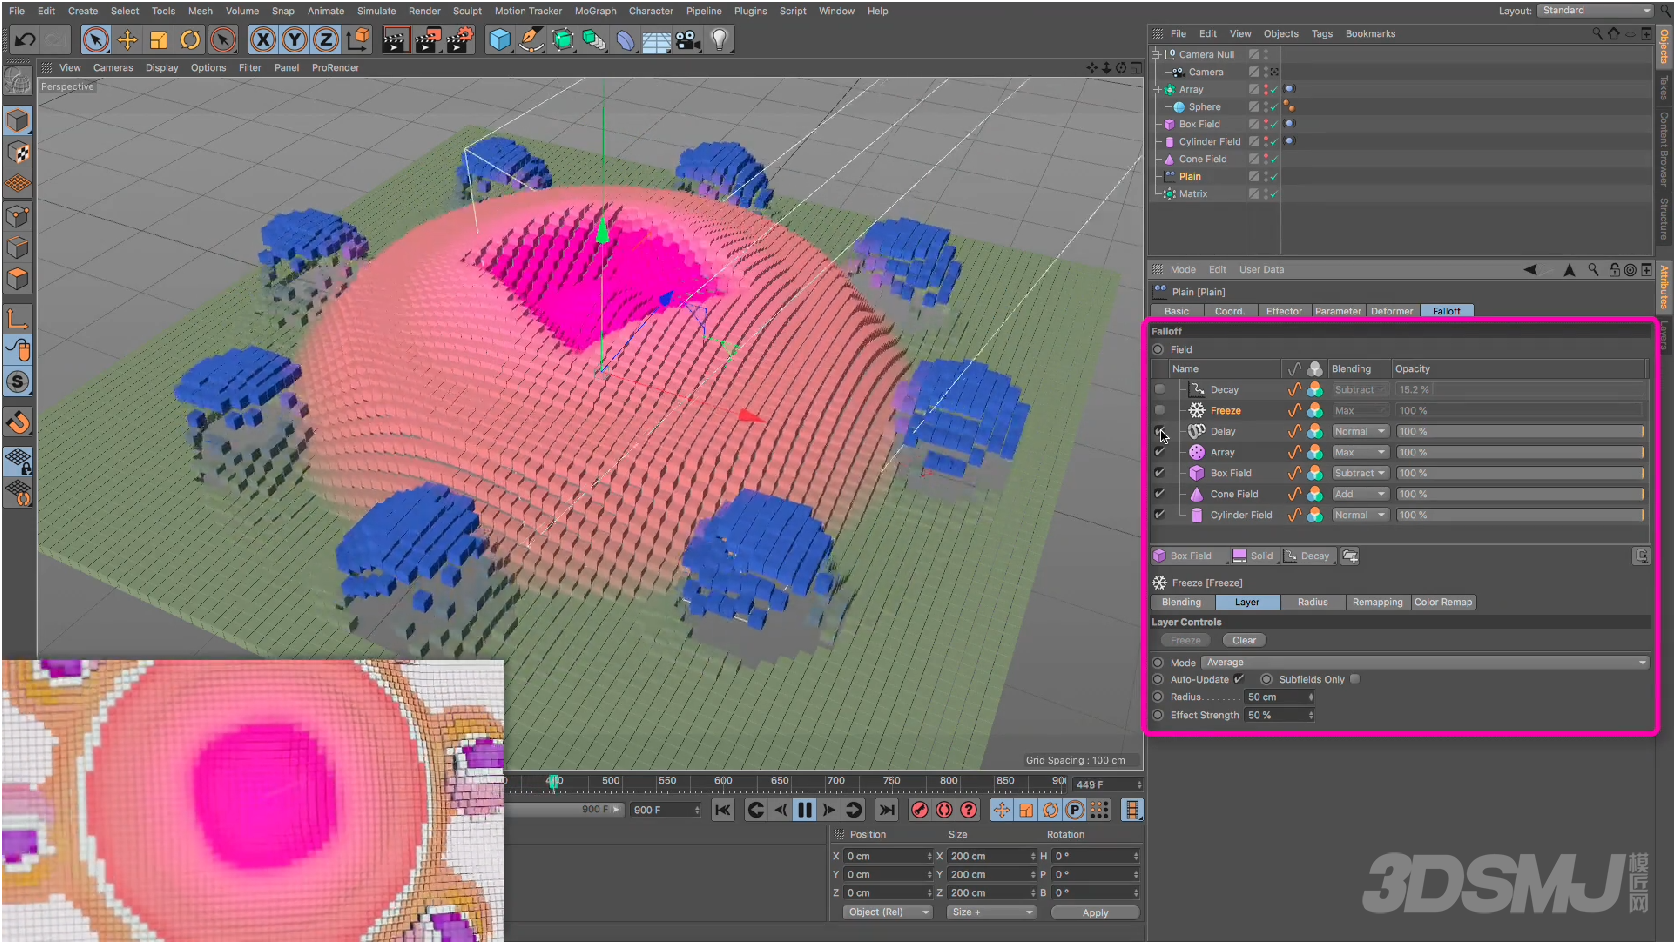The width and height of the screenshot is (1676, 944).
Task: Adjust Box Field opacity slider
Action: pos(1519,473)
